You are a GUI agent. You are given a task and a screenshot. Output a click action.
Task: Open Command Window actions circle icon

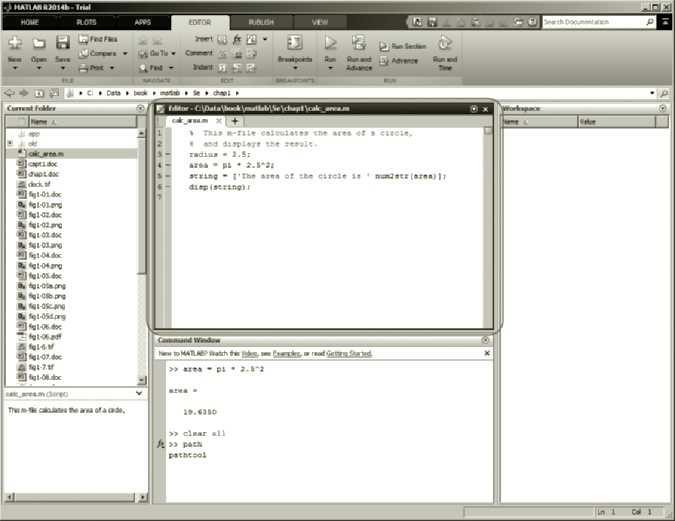pos(485,340)
